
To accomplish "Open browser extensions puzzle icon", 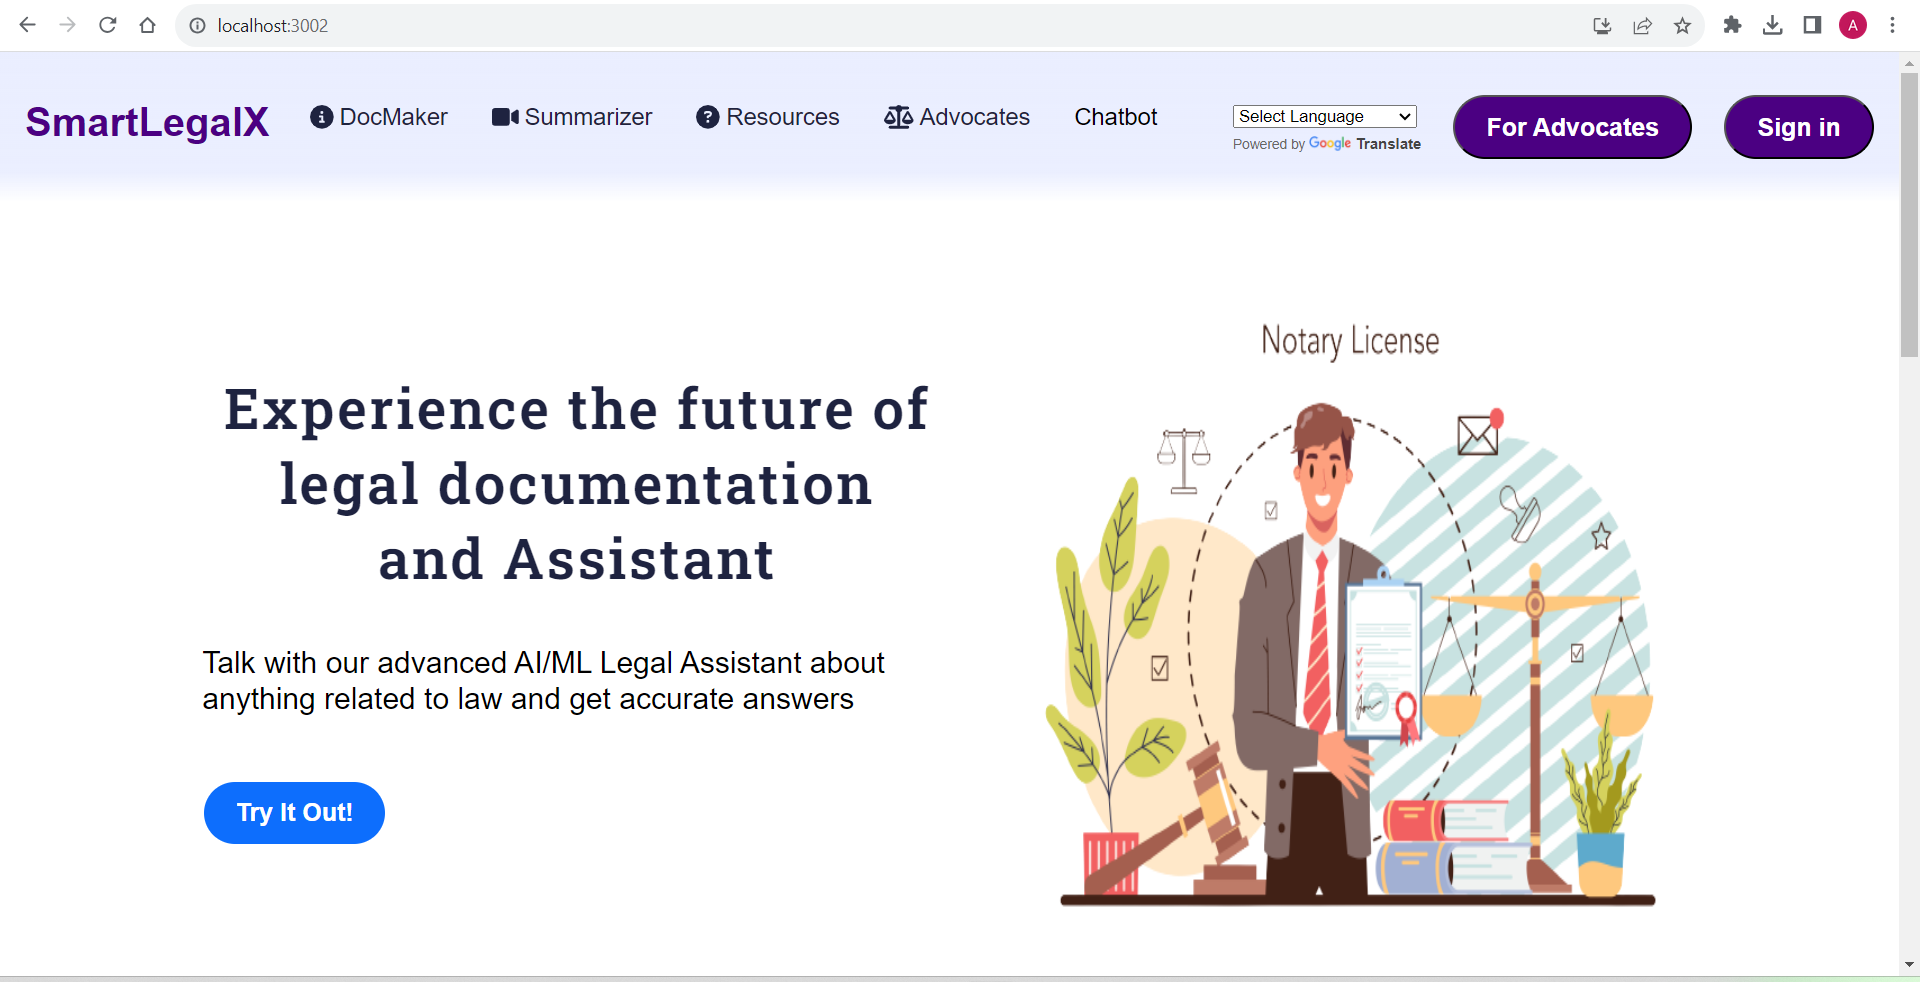I will click(1732, 25).
